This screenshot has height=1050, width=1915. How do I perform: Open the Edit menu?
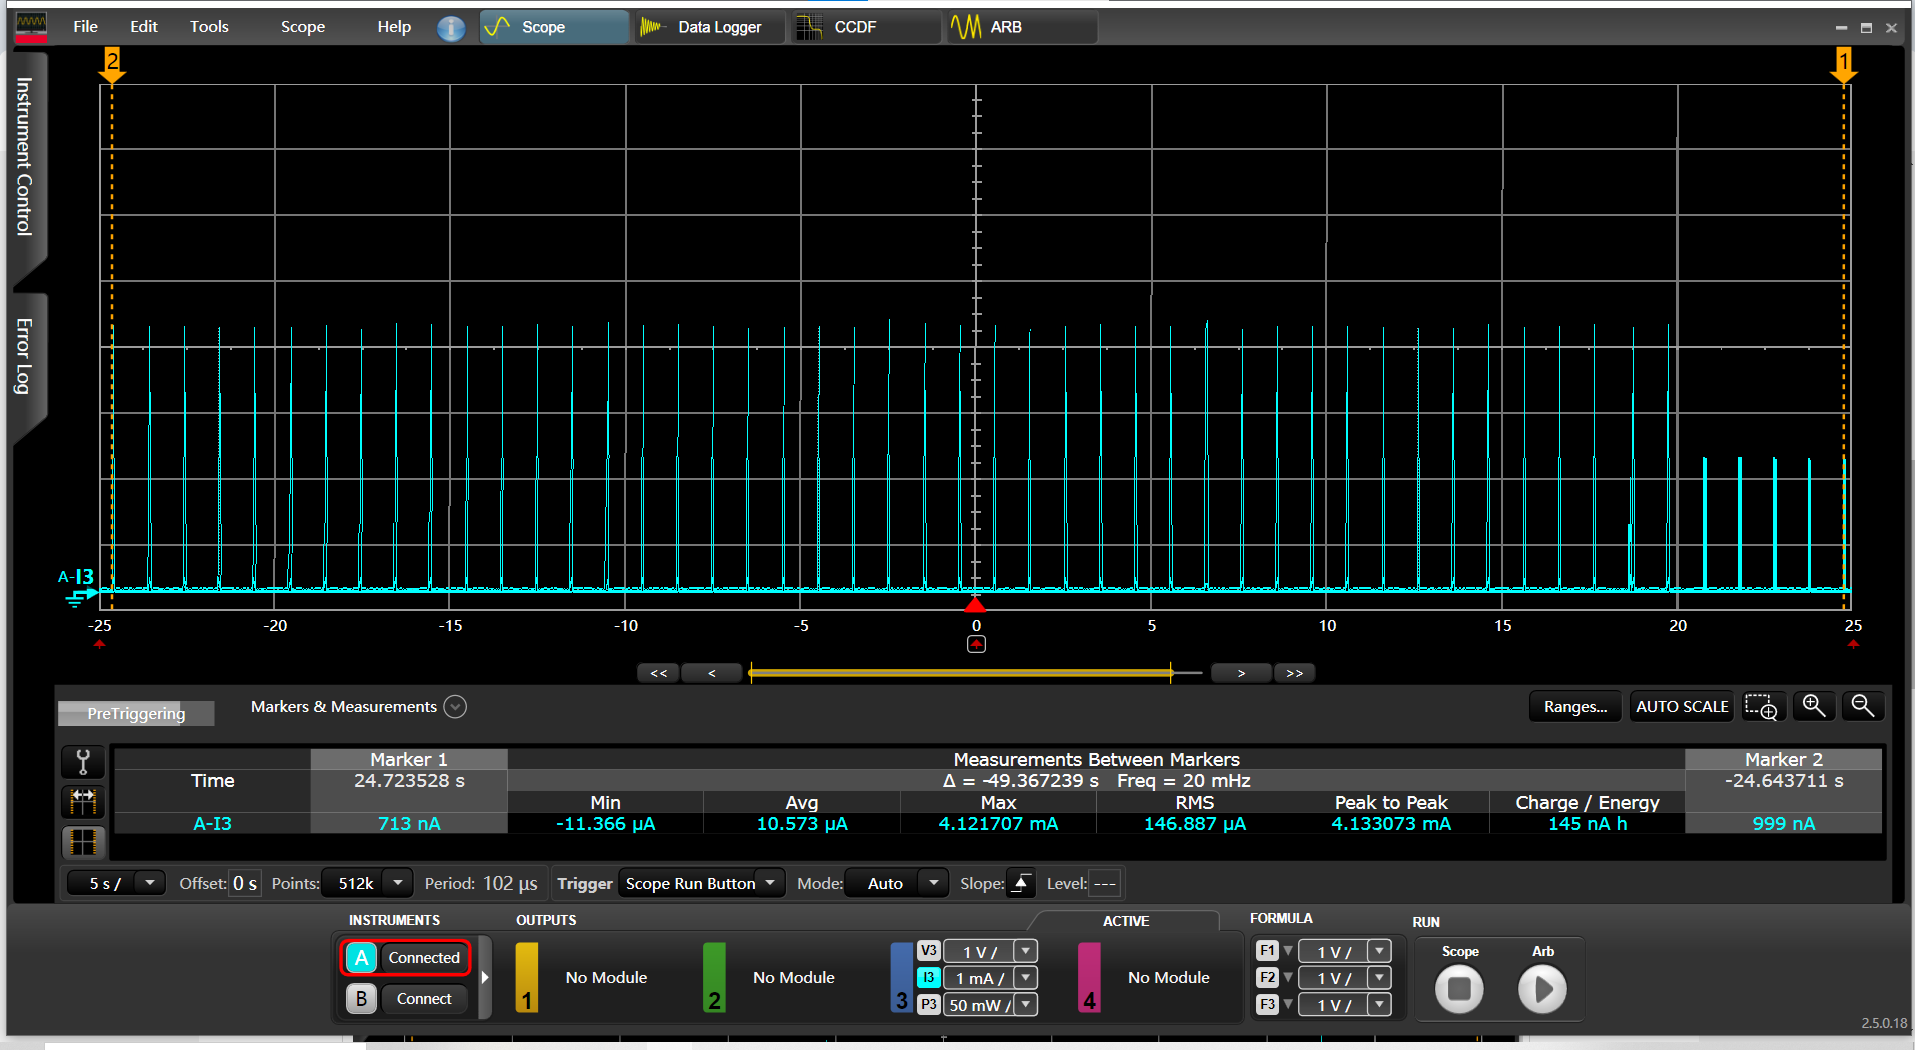point(143,27)
